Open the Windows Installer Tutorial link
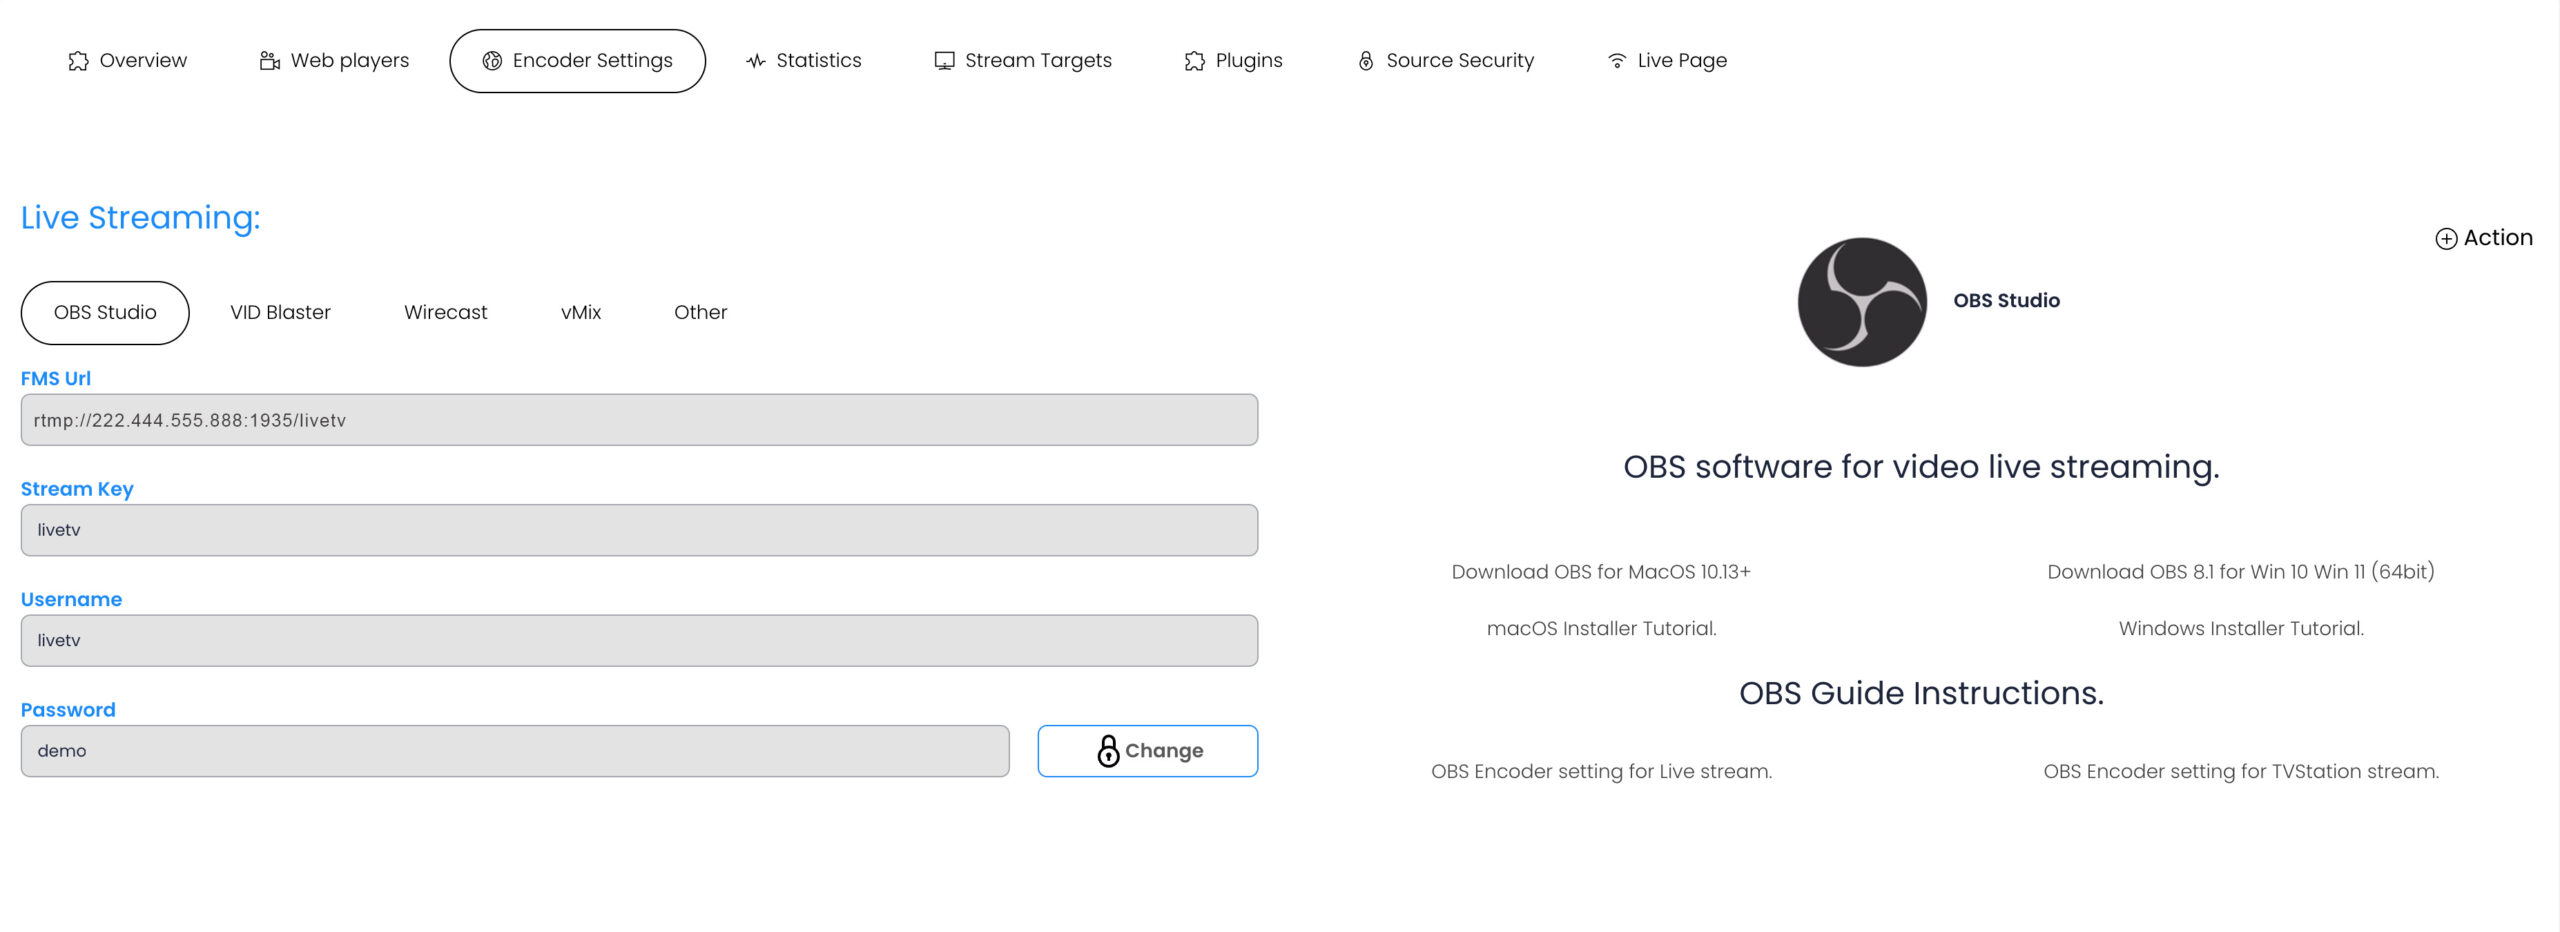The image size is (2560, 932). point(2240,629)
